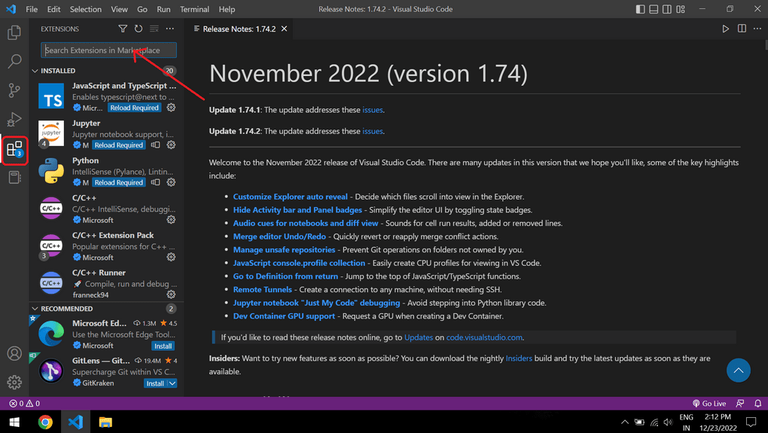Open the GitLens Install dropdown arrow
Screen dimensions: 768x433
coord(172,384)
